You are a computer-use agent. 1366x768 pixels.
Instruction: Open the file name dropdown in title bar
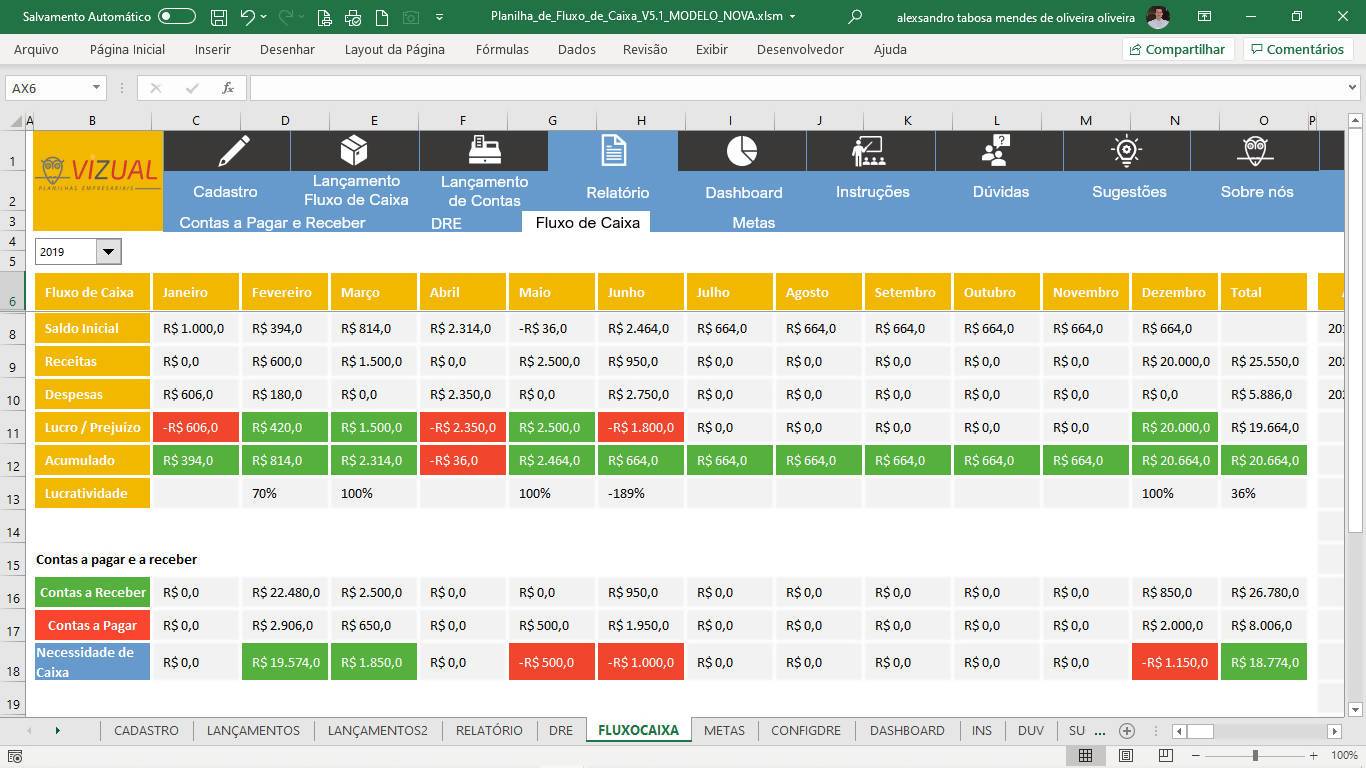(793, 17)
